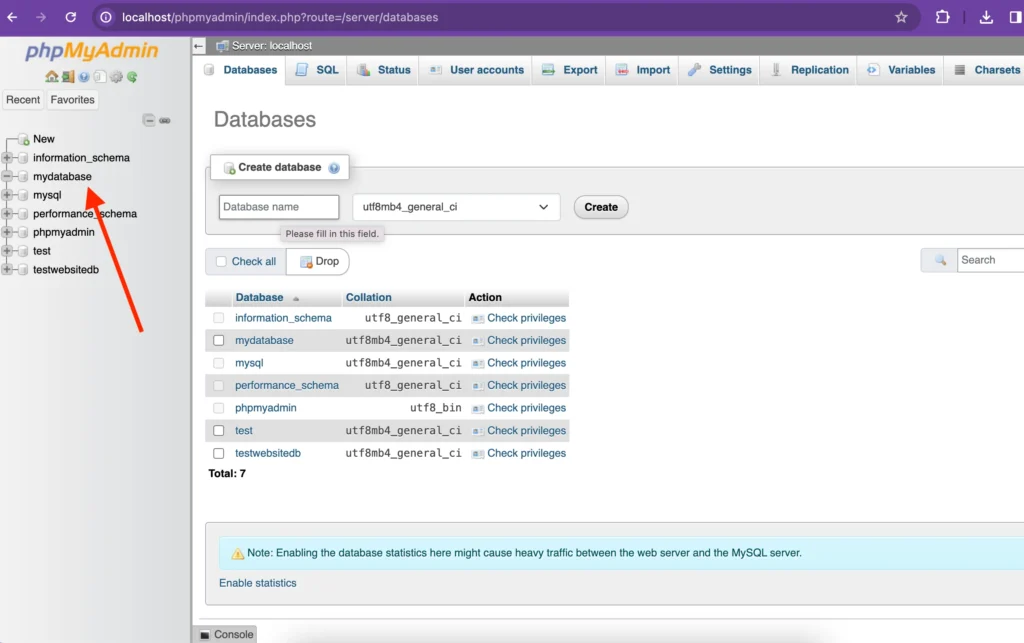Image resolution: width=1024 pixels, height=643 pixels.
Task: Click Enable statistics link
Action: coord(257,583)
